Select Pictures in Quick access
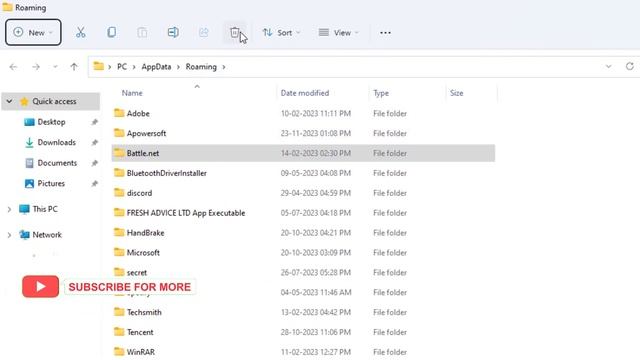640x360 pixels. pos(51,183)
